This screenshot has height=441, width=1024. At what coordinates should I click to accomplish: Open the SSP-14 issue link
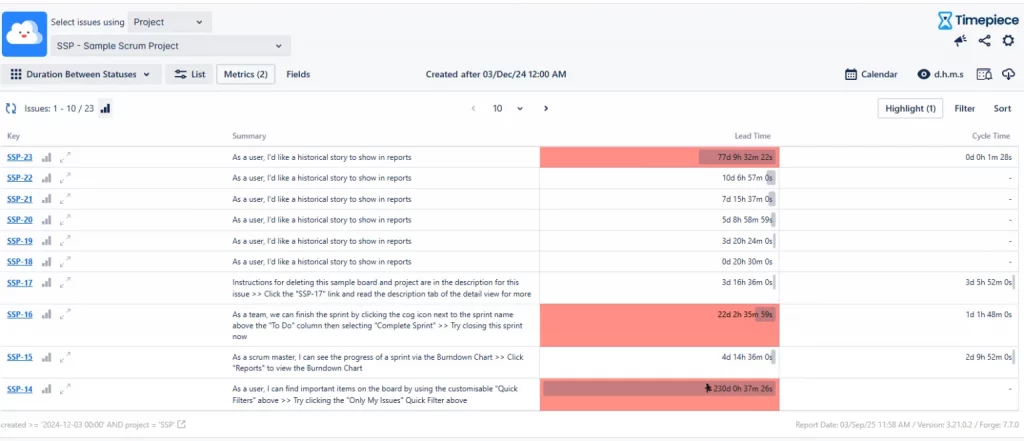coord(20,389)
